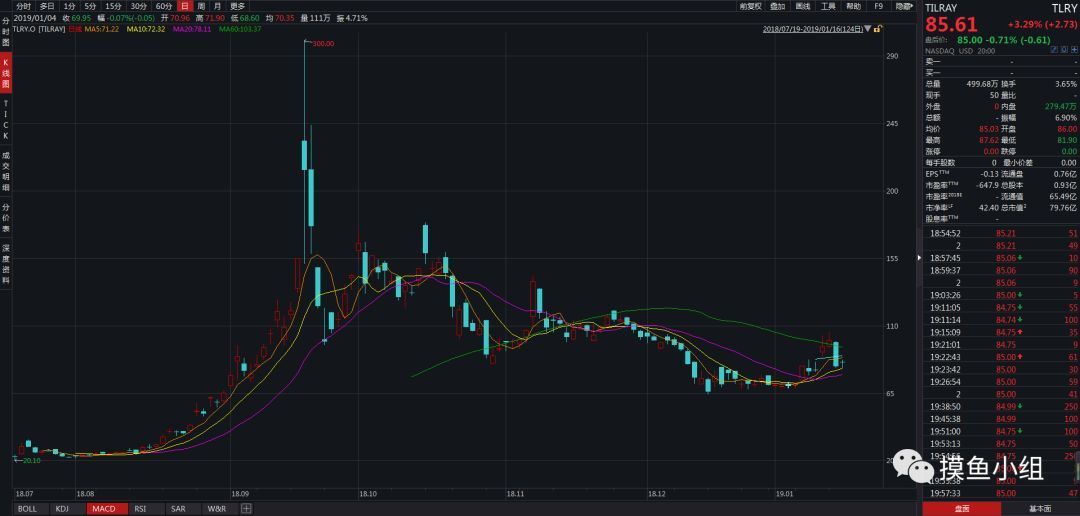This screenshot has height=516, width=1080.
Task: Click the 市盈率 -647.9 value
Action: click(987, 185)
